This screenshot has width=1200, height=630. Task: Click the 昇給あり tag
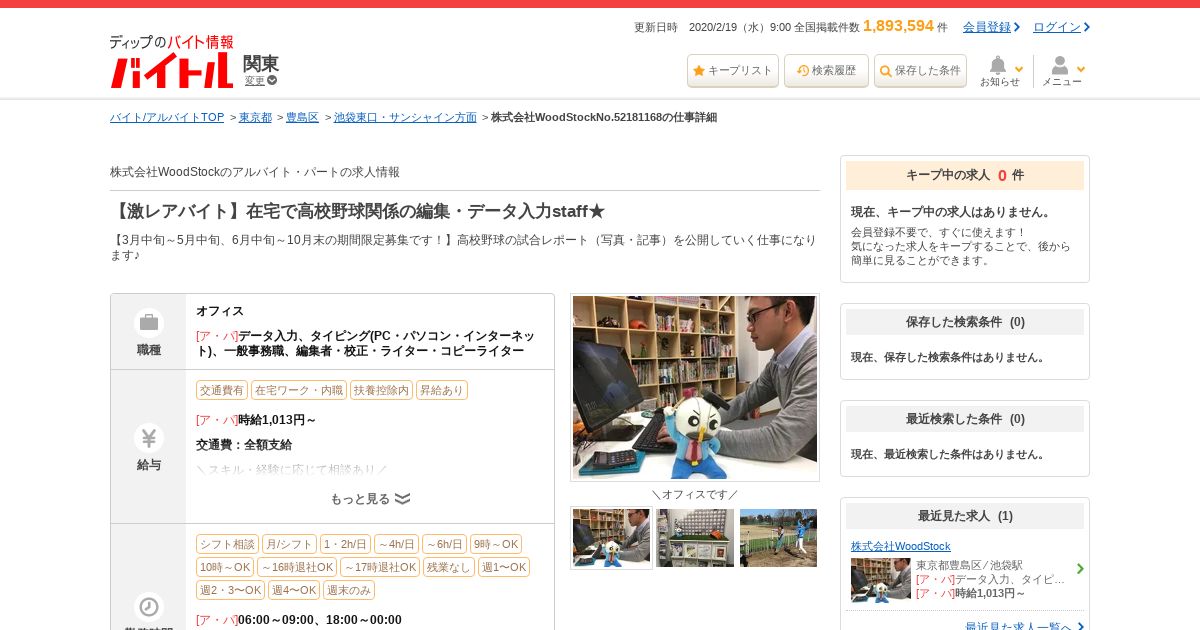[x=442, y=390]
